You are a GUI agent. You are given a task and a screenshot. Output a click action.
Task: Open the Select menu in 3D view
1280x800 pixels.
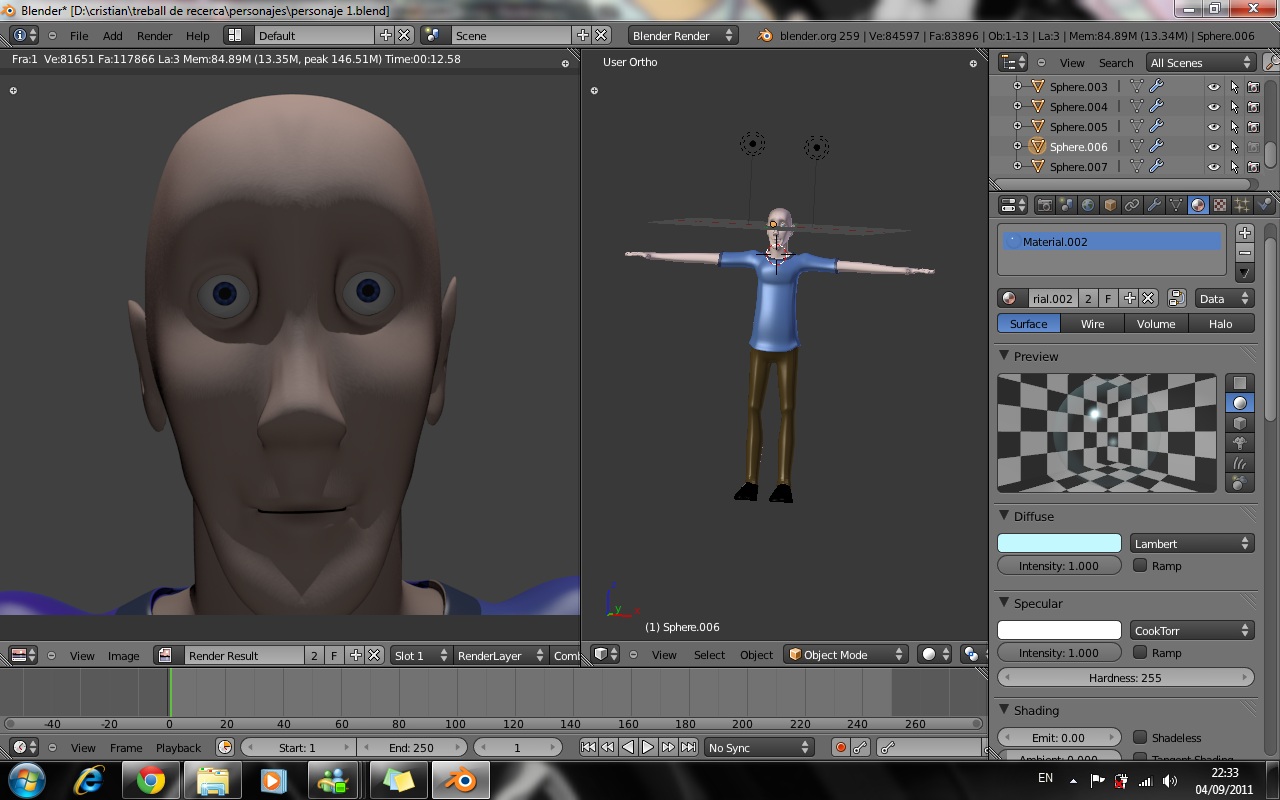click(709, 654)
